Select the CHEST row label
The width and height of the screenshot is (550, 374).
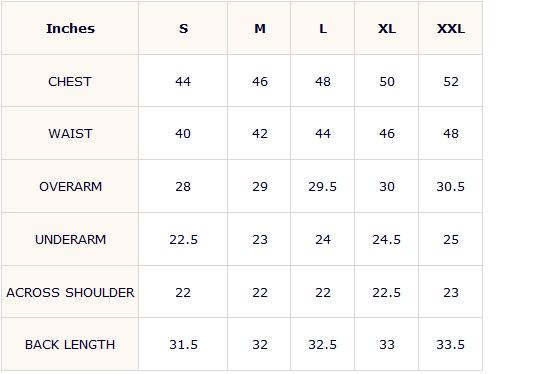tap(70, 81)
